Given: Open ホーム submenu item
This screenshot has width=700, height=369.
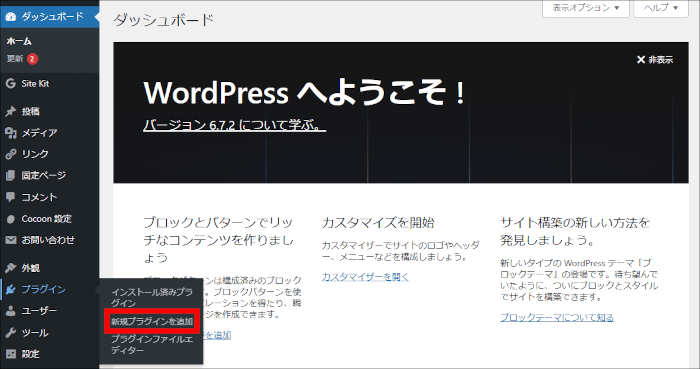Looking at the screenshot, I should tap(19, 41).
